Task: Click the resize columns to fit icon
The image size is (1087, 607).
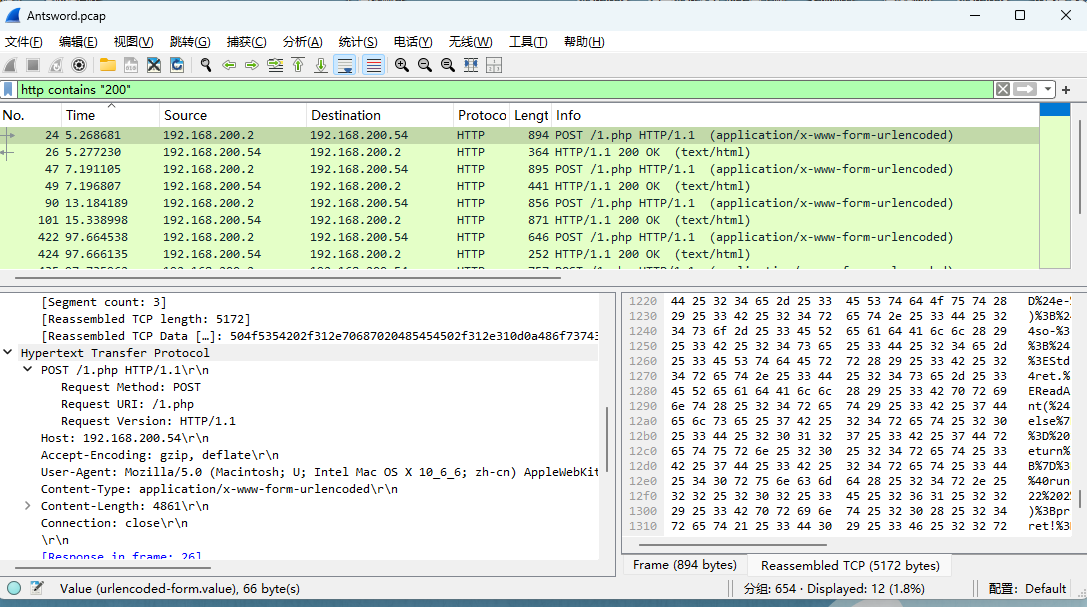Action: pos(471,65)
